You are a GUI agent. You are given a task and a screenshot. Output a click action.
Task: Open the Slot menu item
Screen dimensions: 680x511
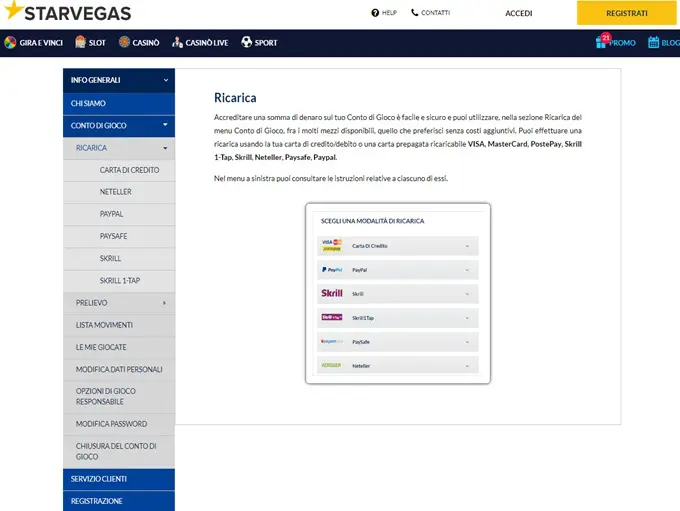(91, 43)
